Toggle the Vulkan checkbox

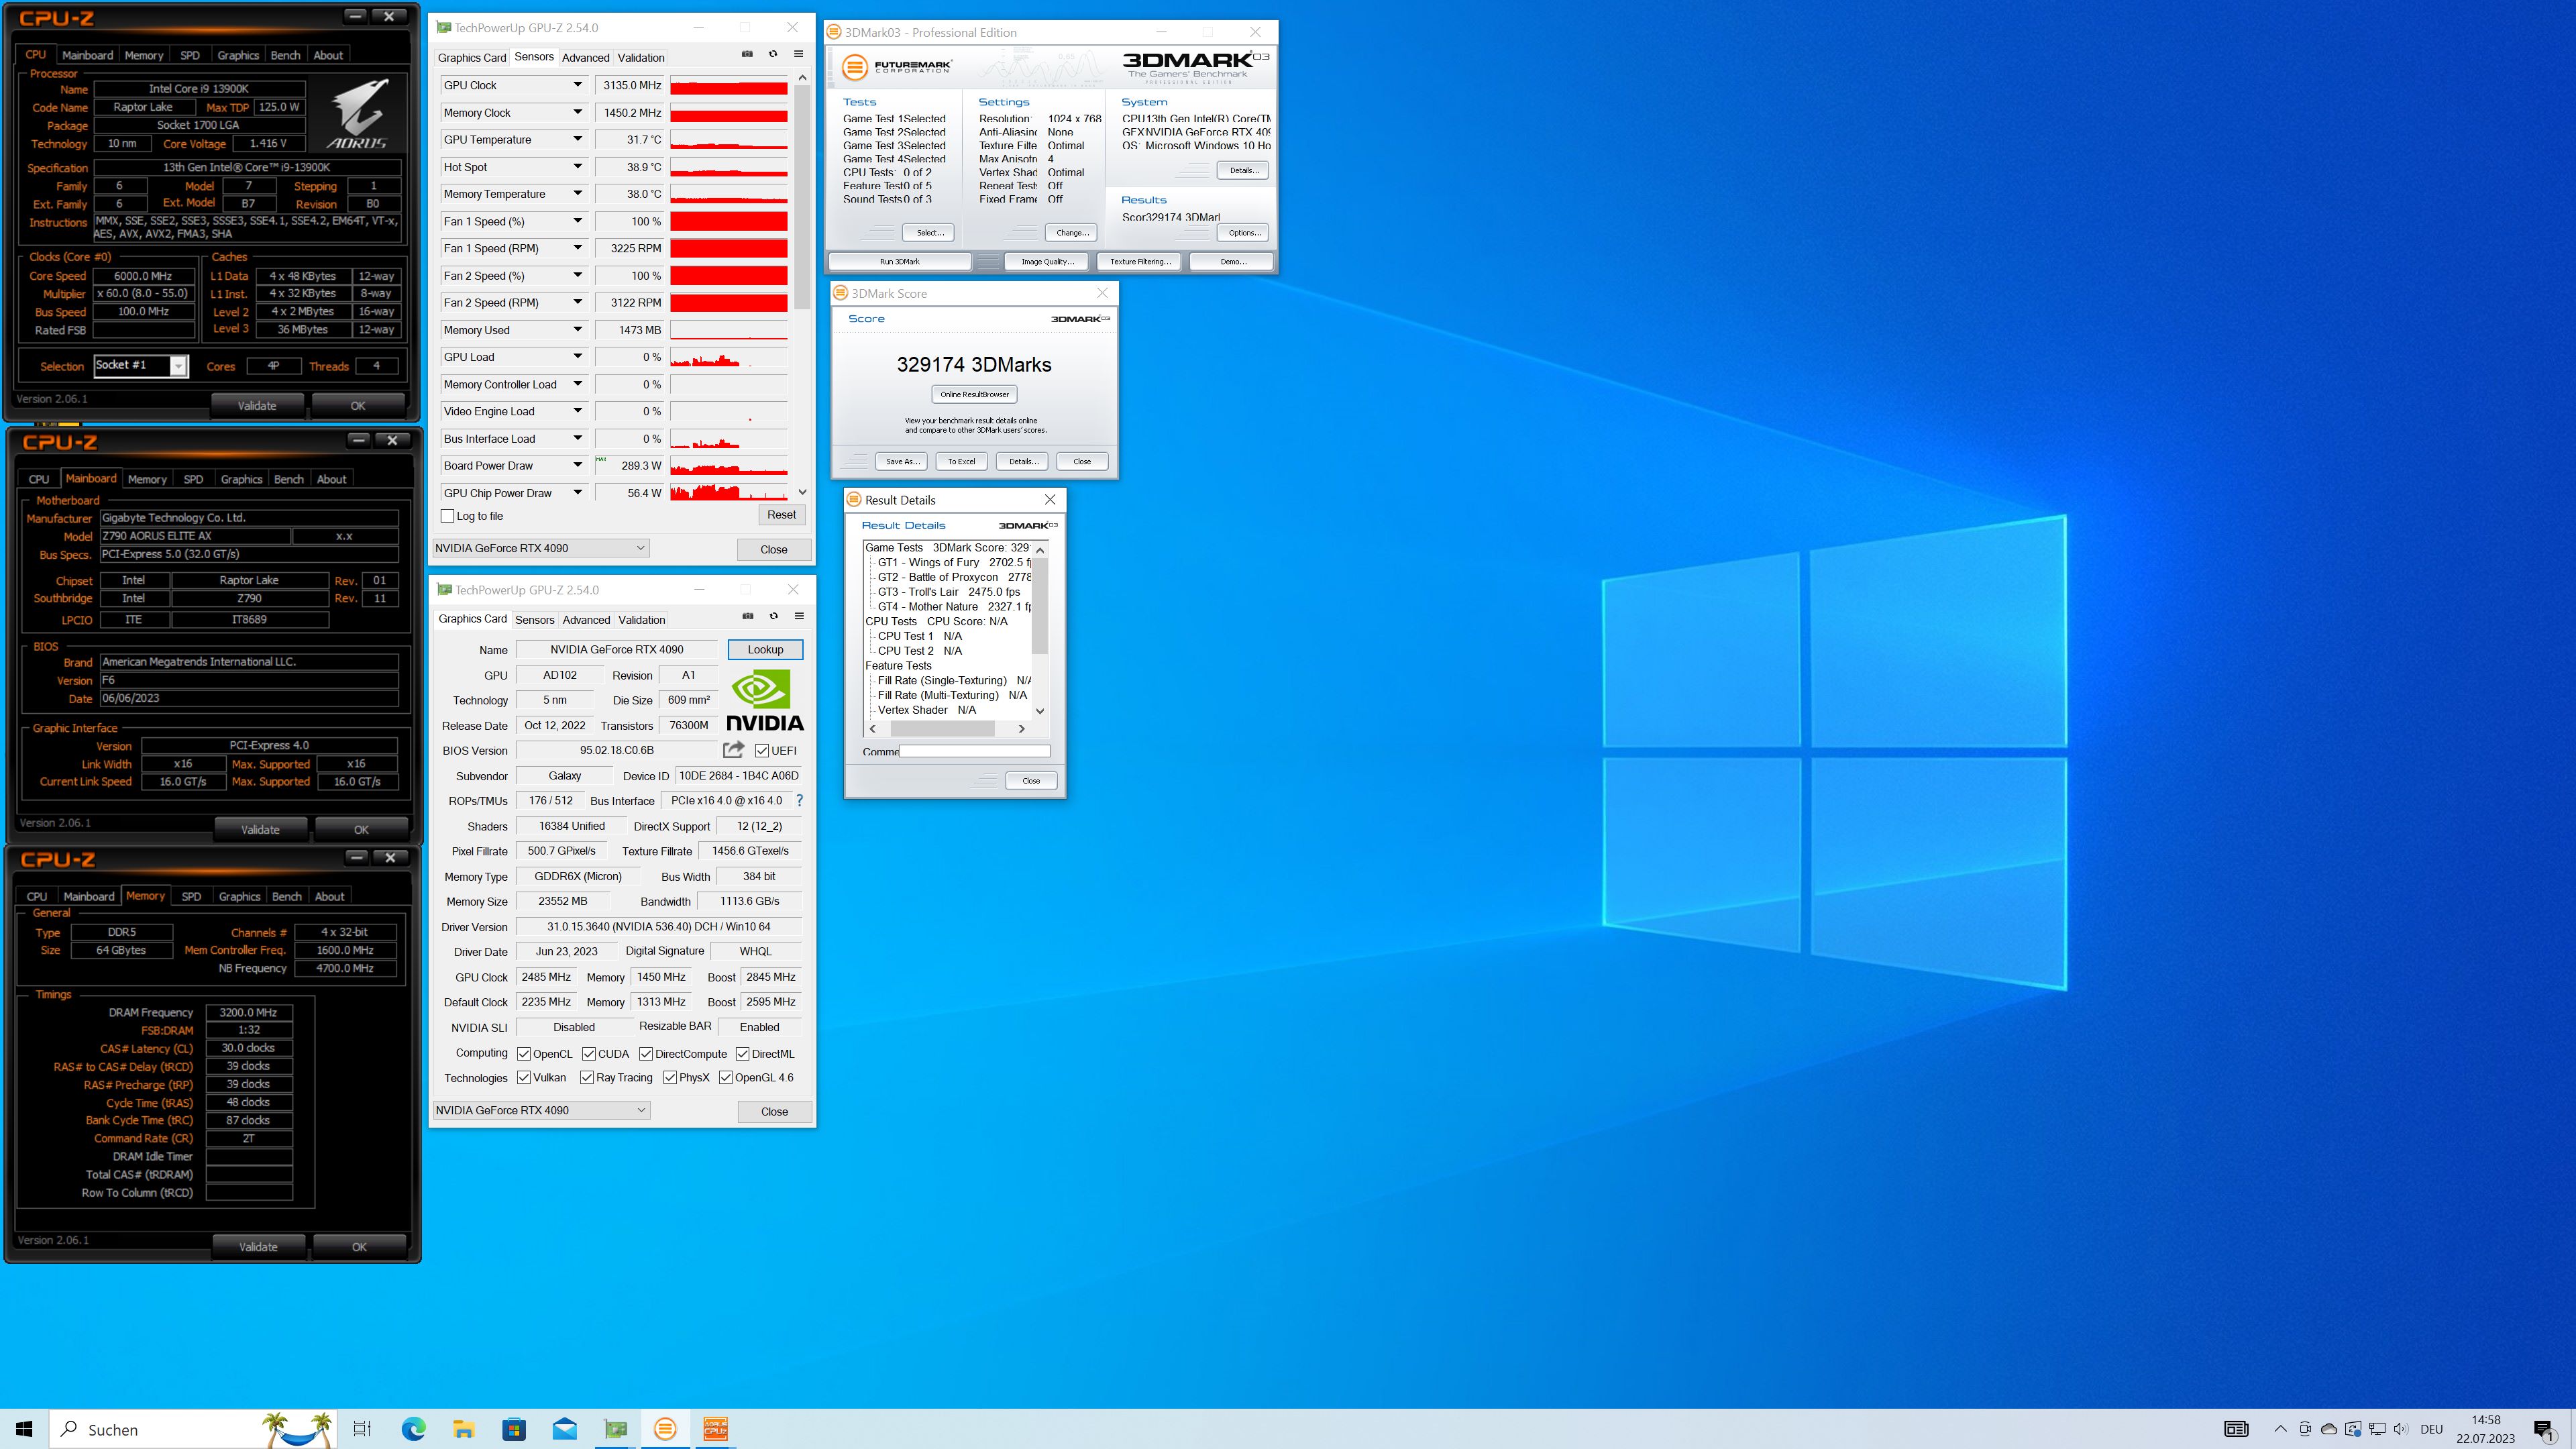(523, 1077)
